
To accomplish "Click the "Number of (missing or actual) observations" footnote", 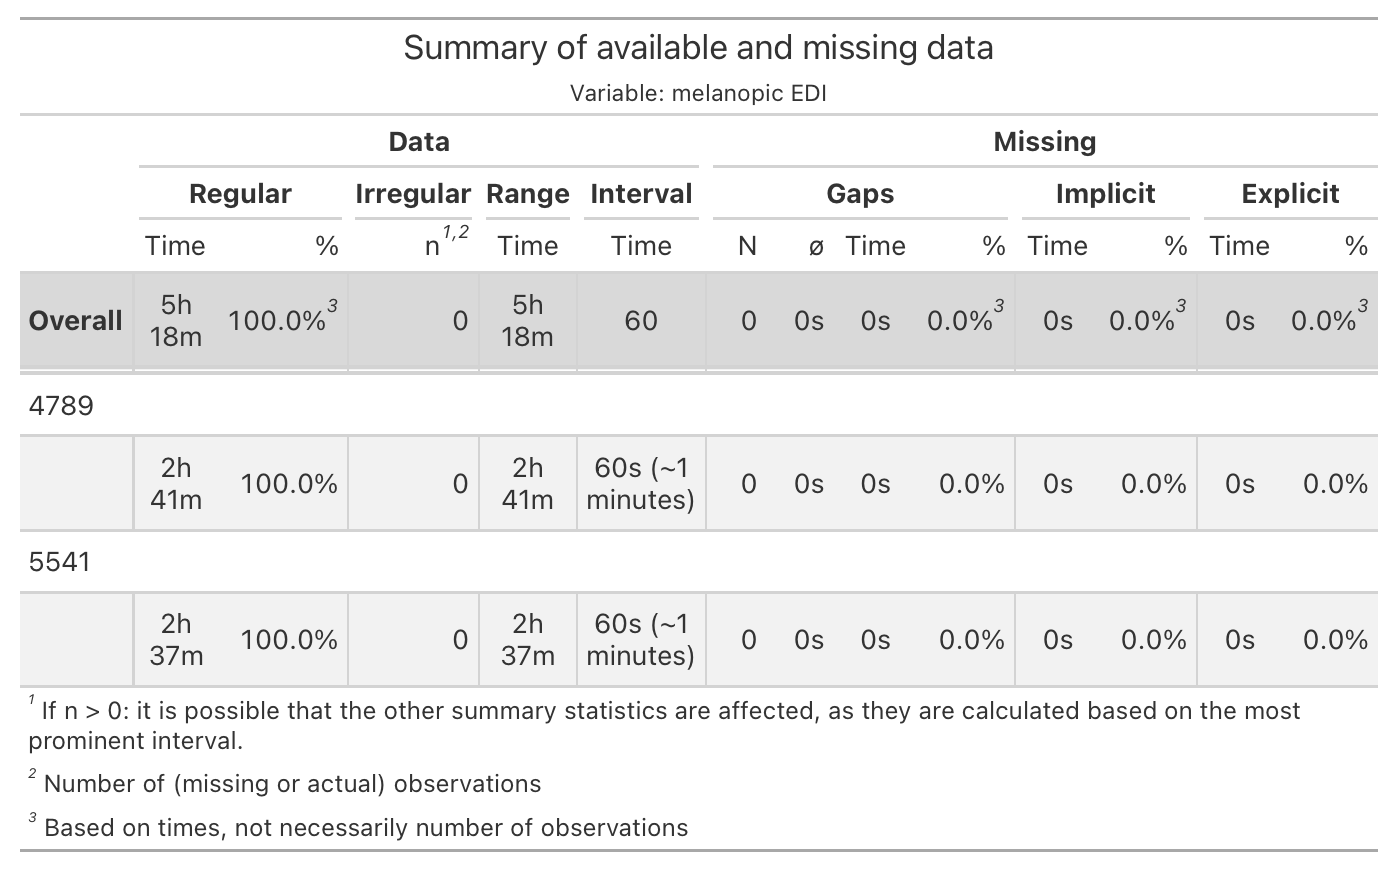I will 292,784.
